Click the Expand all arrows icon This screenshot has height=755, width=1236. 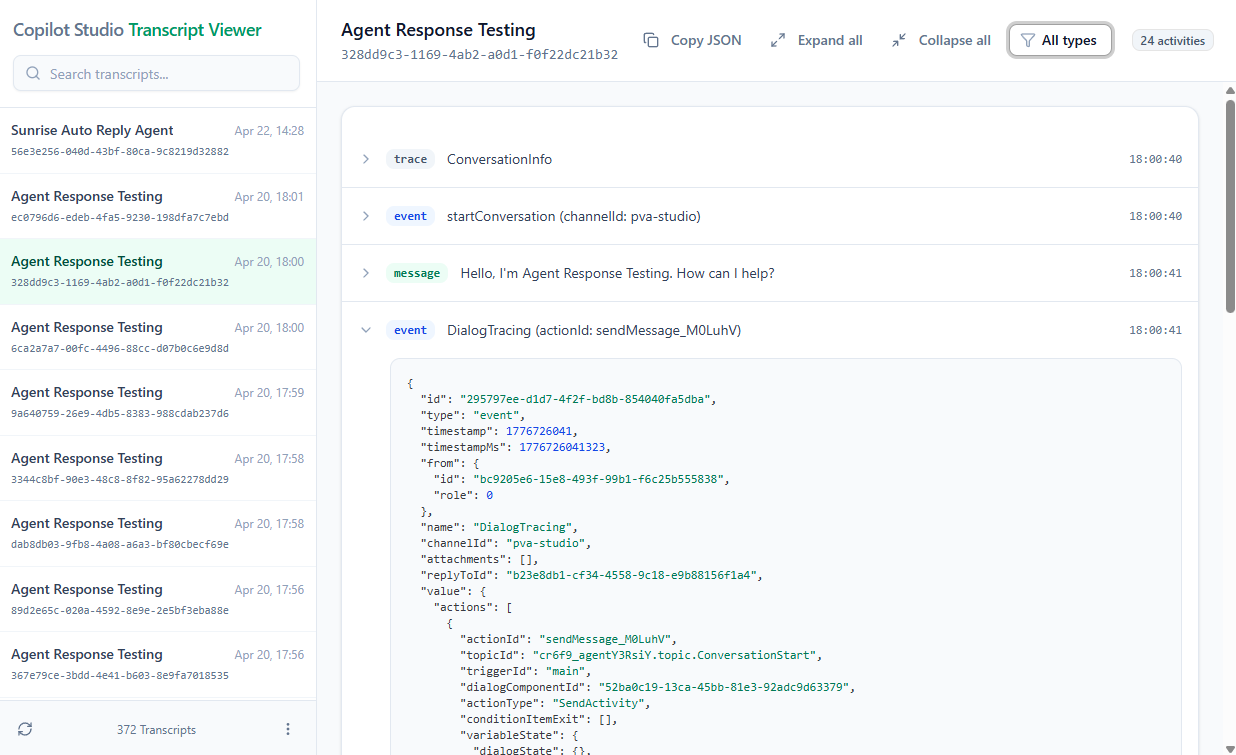pyautogui.click(x=778, y=40)
